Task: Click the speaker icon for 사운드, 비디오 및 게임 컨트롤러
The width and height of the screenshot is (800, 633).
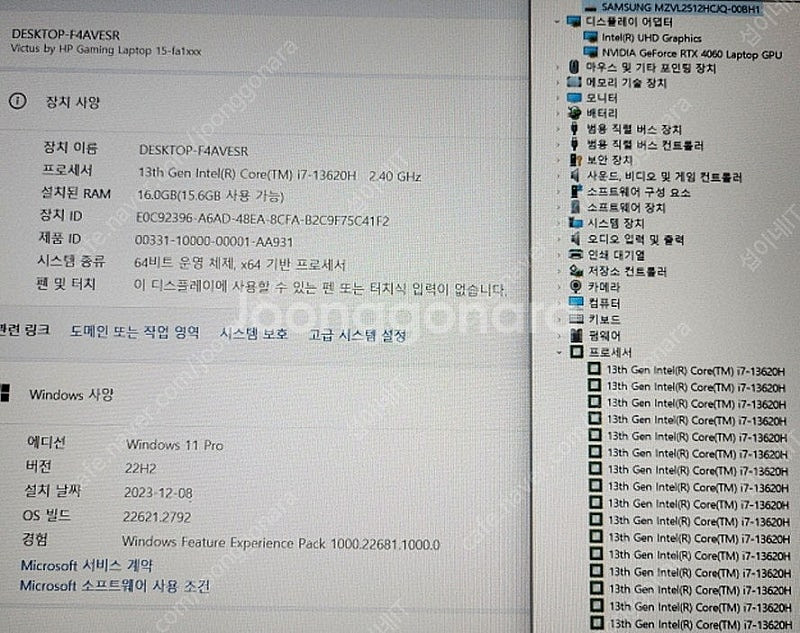Action: click(x=575, y=176)
